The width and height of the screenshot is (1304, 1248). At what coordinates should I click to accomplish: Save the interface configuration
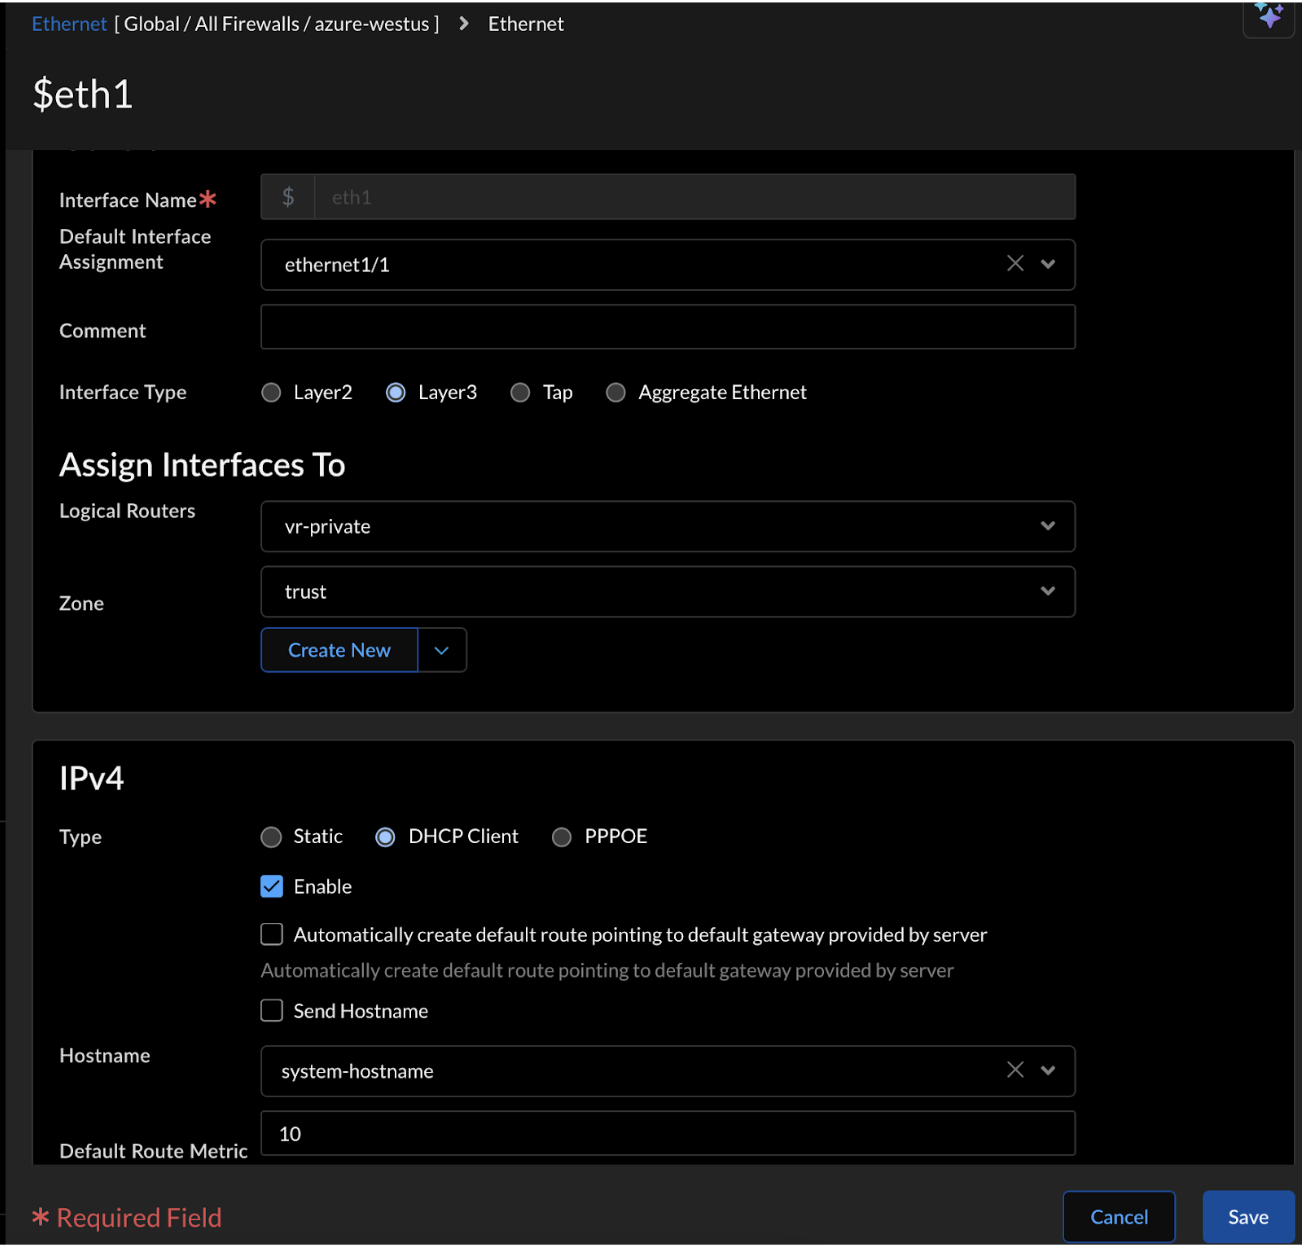[x=1247, y=1217]
